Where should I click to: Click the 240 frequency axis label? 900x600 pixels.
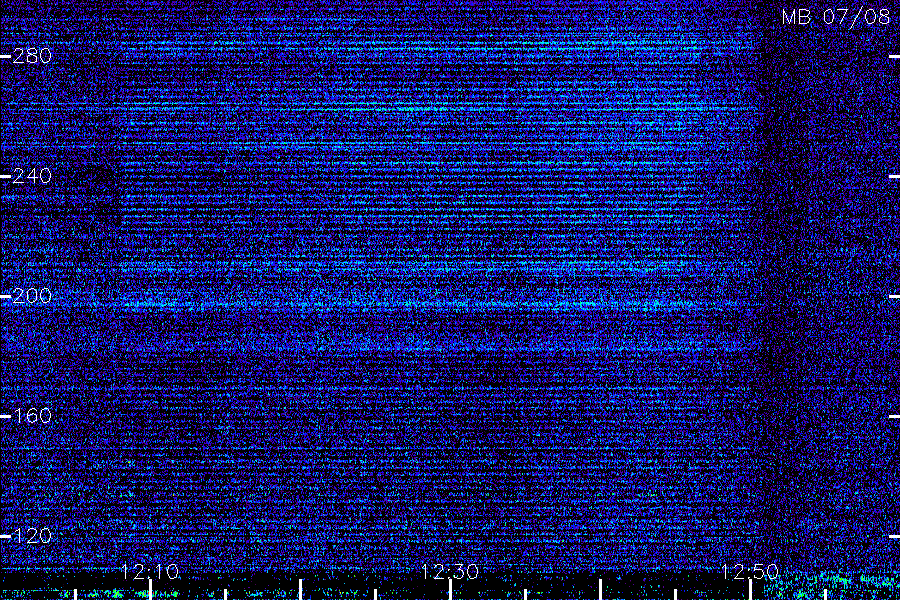tap(32, 176)
